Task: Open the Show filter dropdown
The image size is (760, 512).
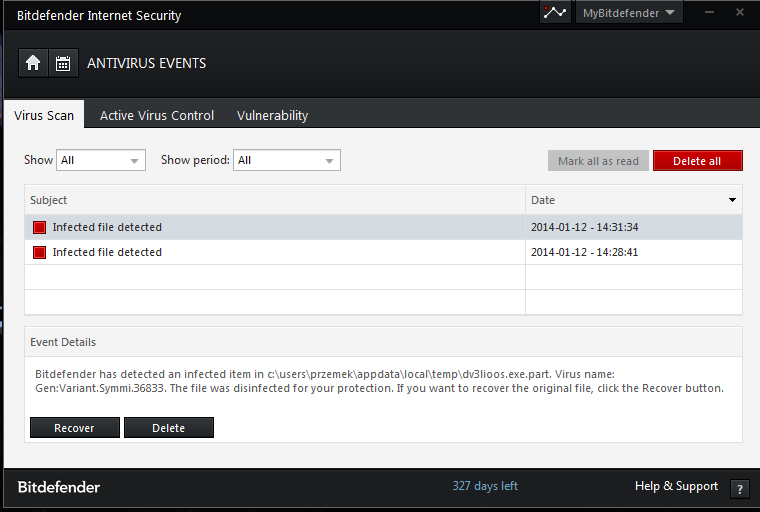Action: 101,160
